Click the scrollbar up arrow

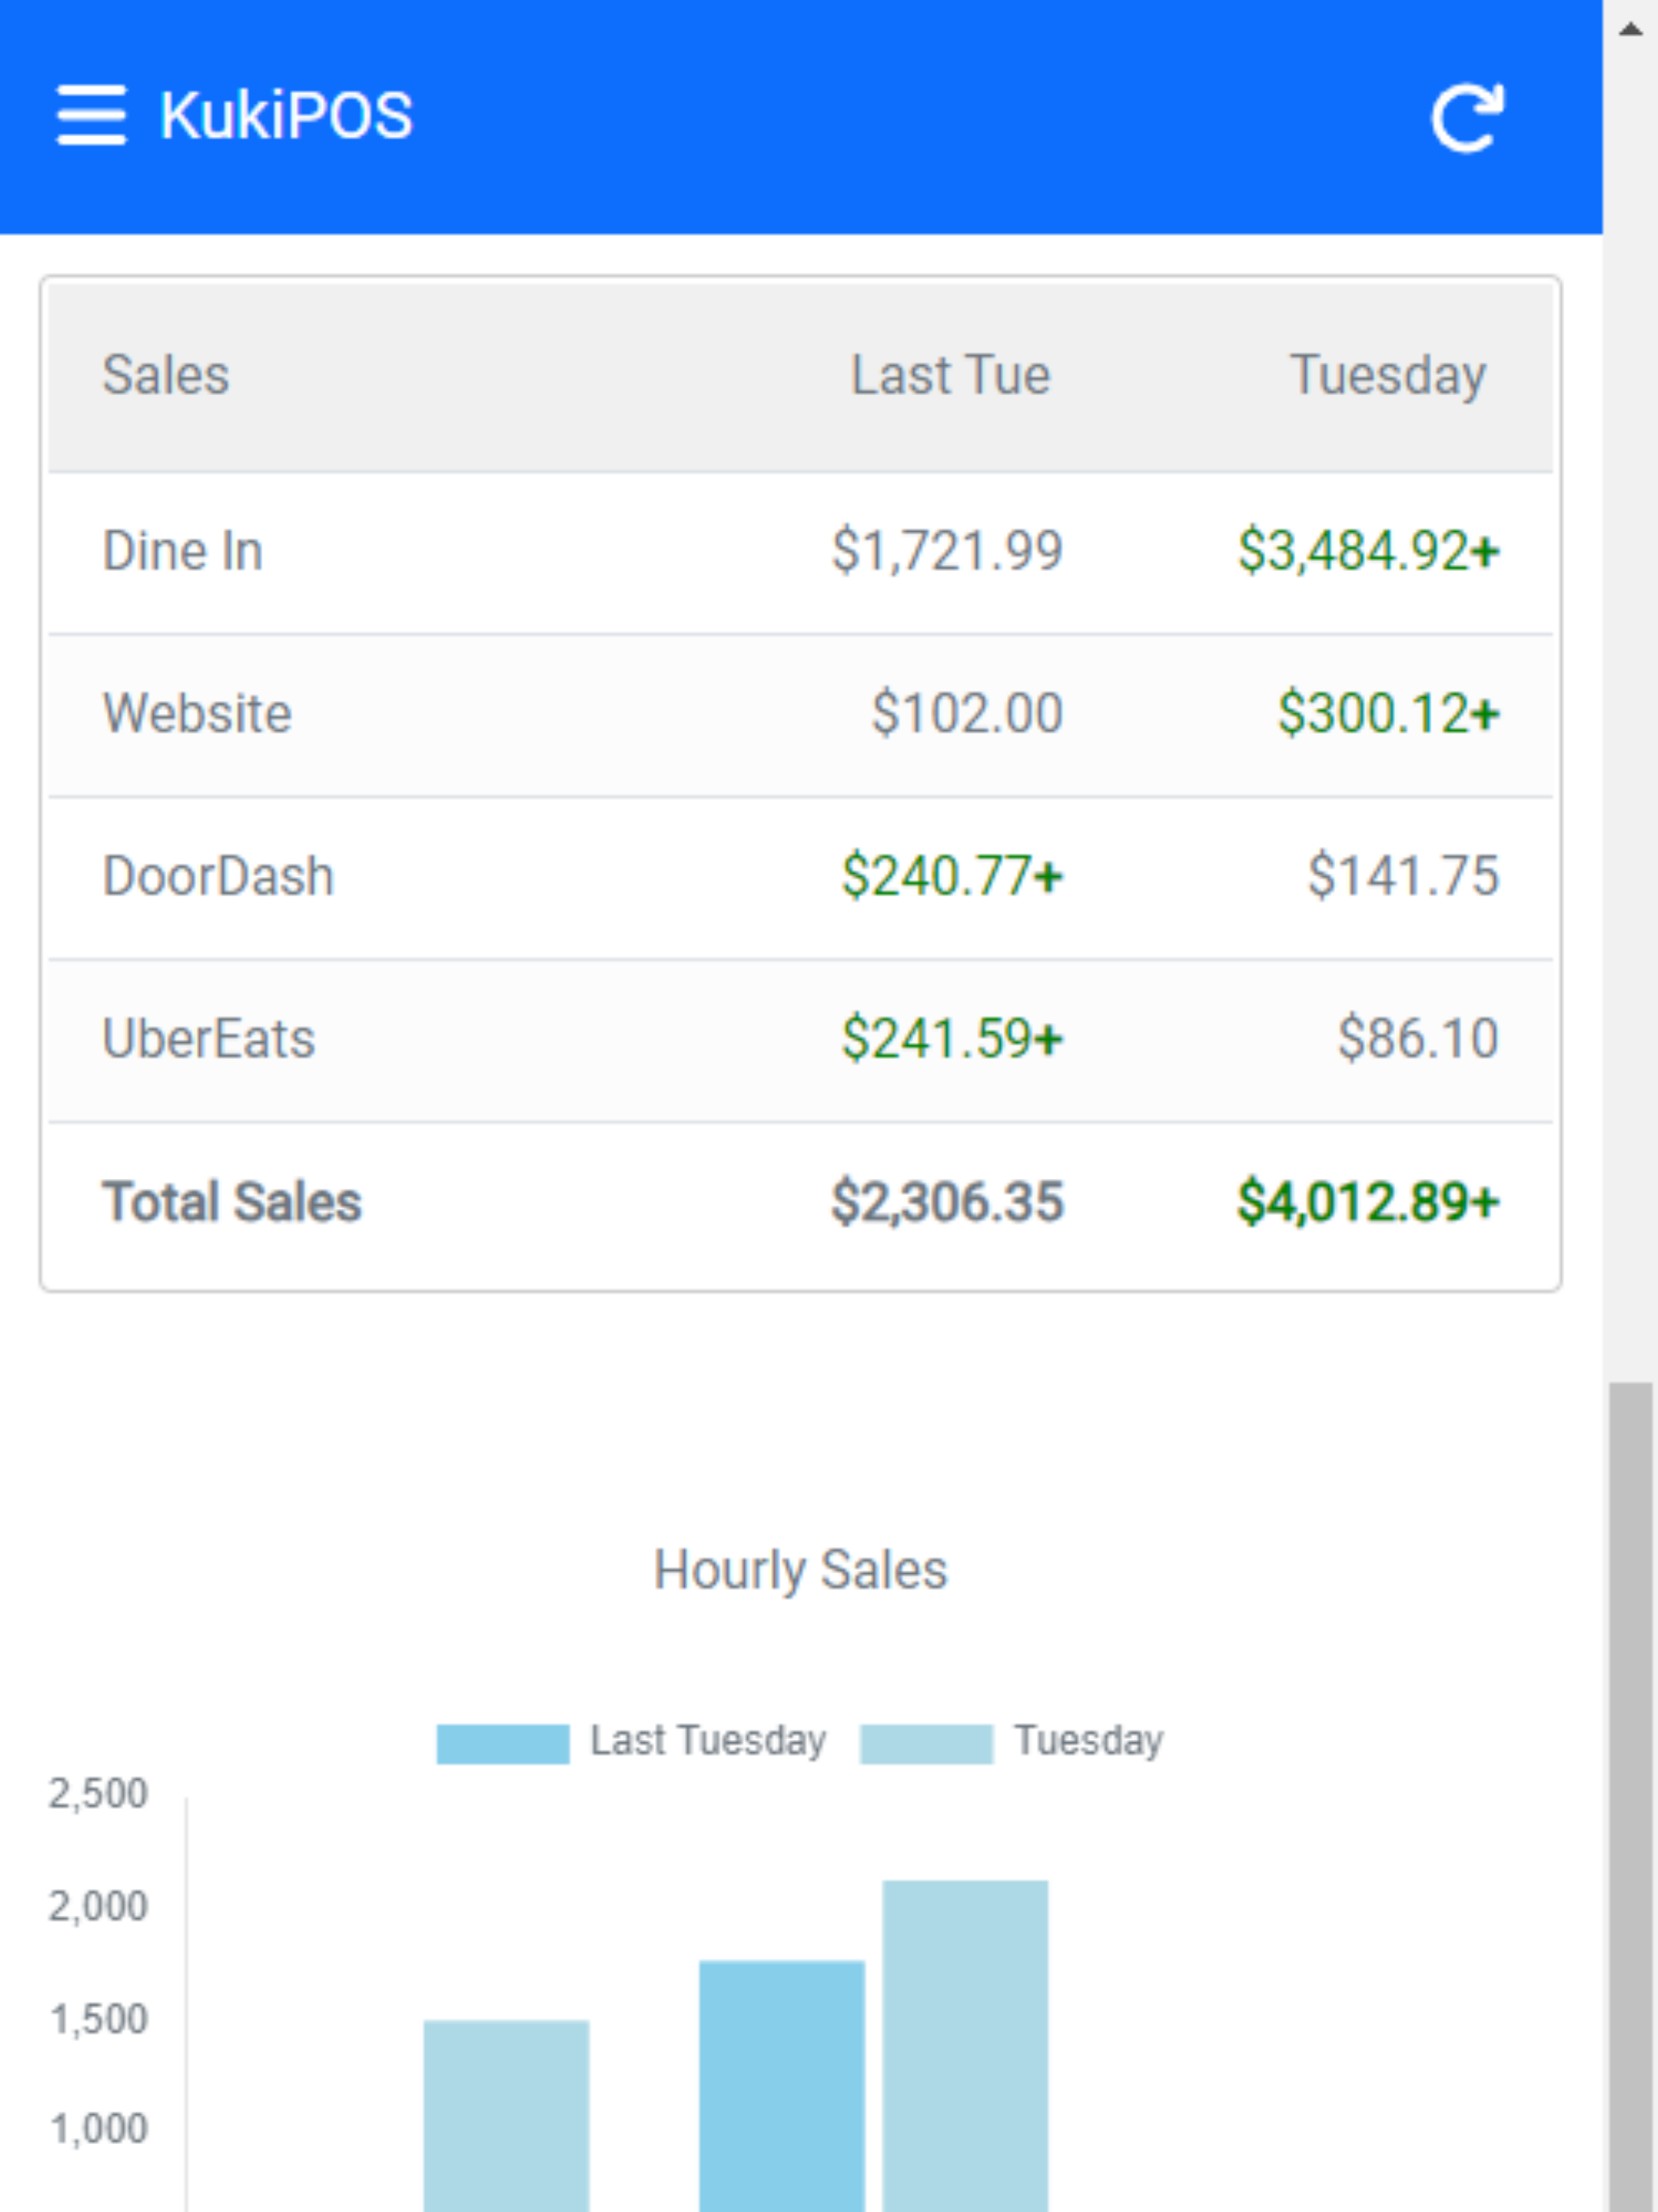(1630, 30)
